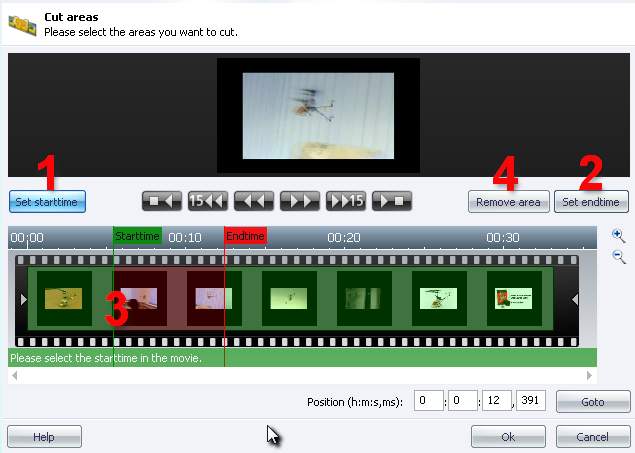635x453 pixels.
Task: Skip forward 15 seconds
Action: [346, 201]
